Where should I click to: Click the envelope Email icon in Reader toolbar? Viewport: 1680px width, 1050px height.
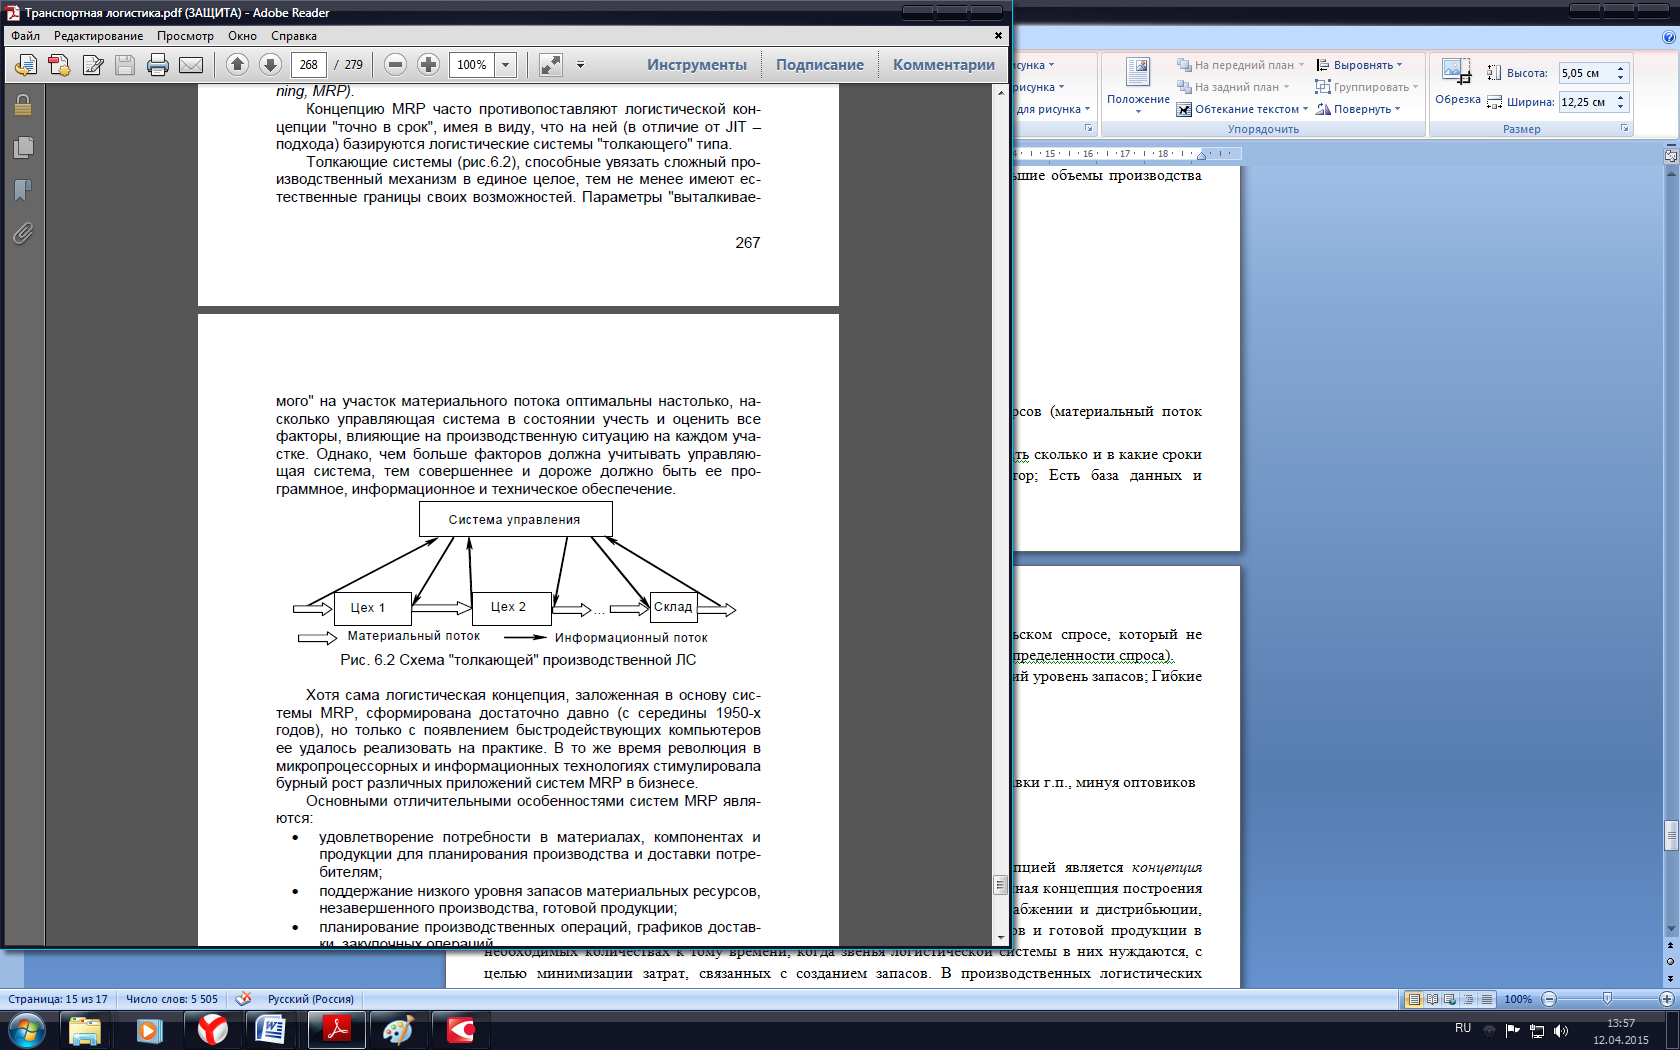191,65
